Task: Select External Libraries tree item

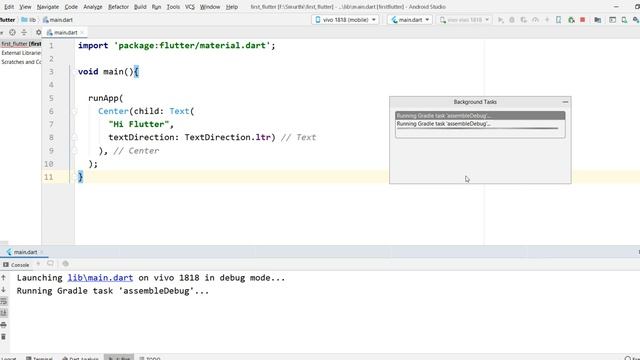Action: coord(21,53)
